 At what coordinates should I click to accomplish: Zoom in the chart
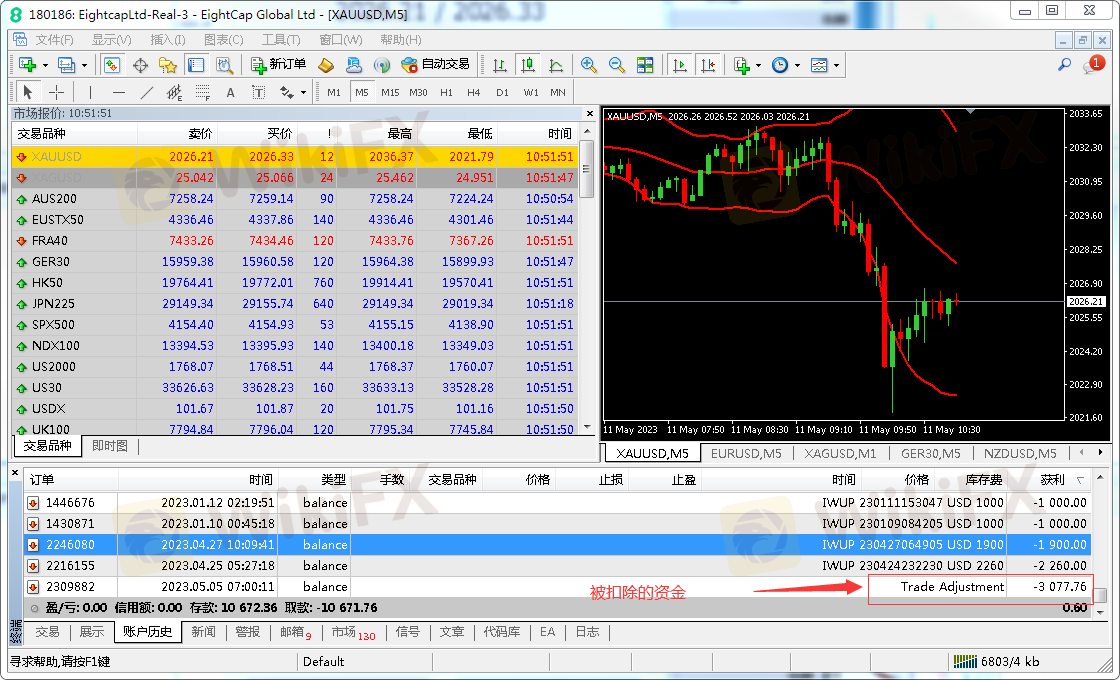[x=589, y=65]
